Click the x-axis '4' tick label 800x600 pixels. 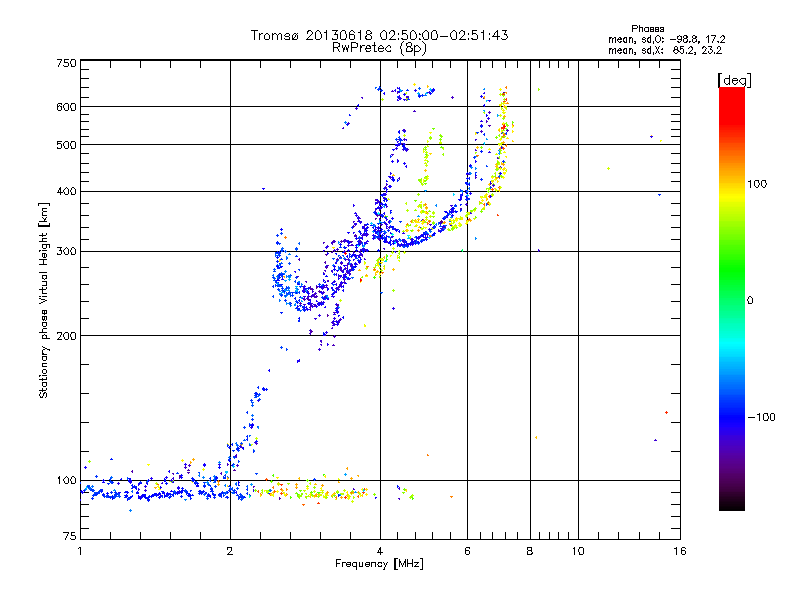pyautogui.click(x=380, y=551)
